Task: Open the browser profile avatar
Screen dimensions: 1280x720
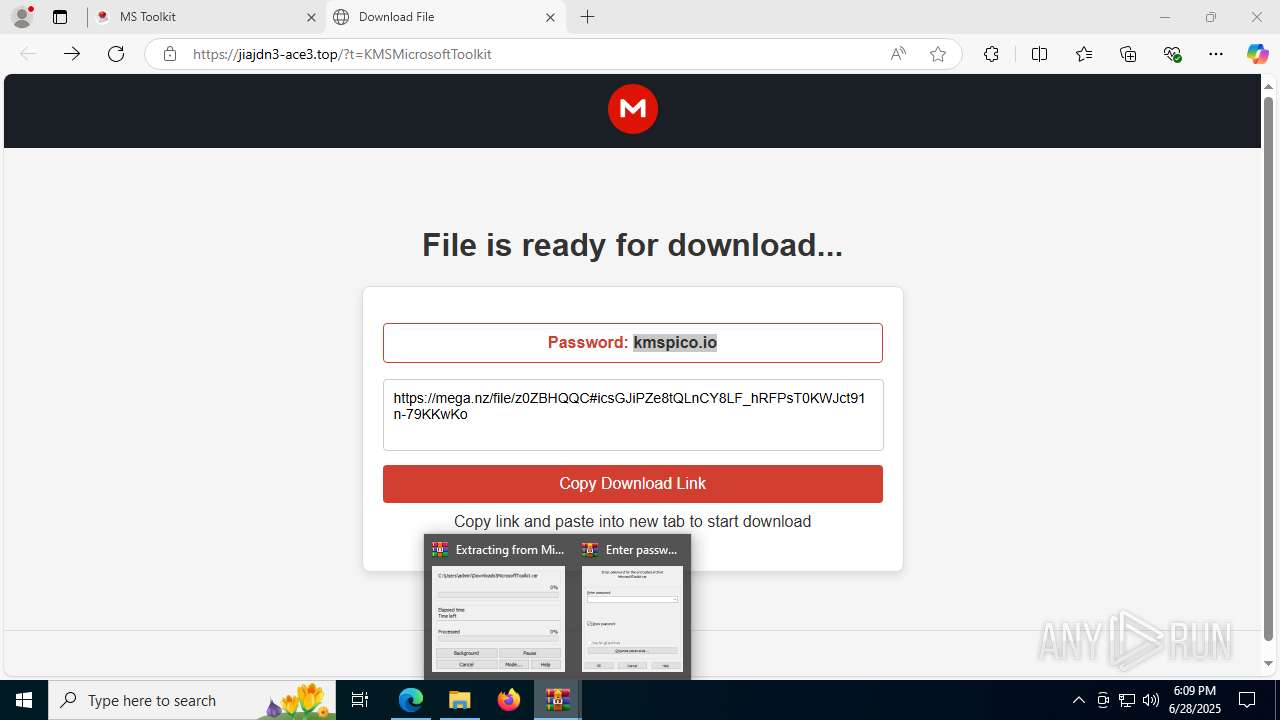Action: tap(22, 17)
